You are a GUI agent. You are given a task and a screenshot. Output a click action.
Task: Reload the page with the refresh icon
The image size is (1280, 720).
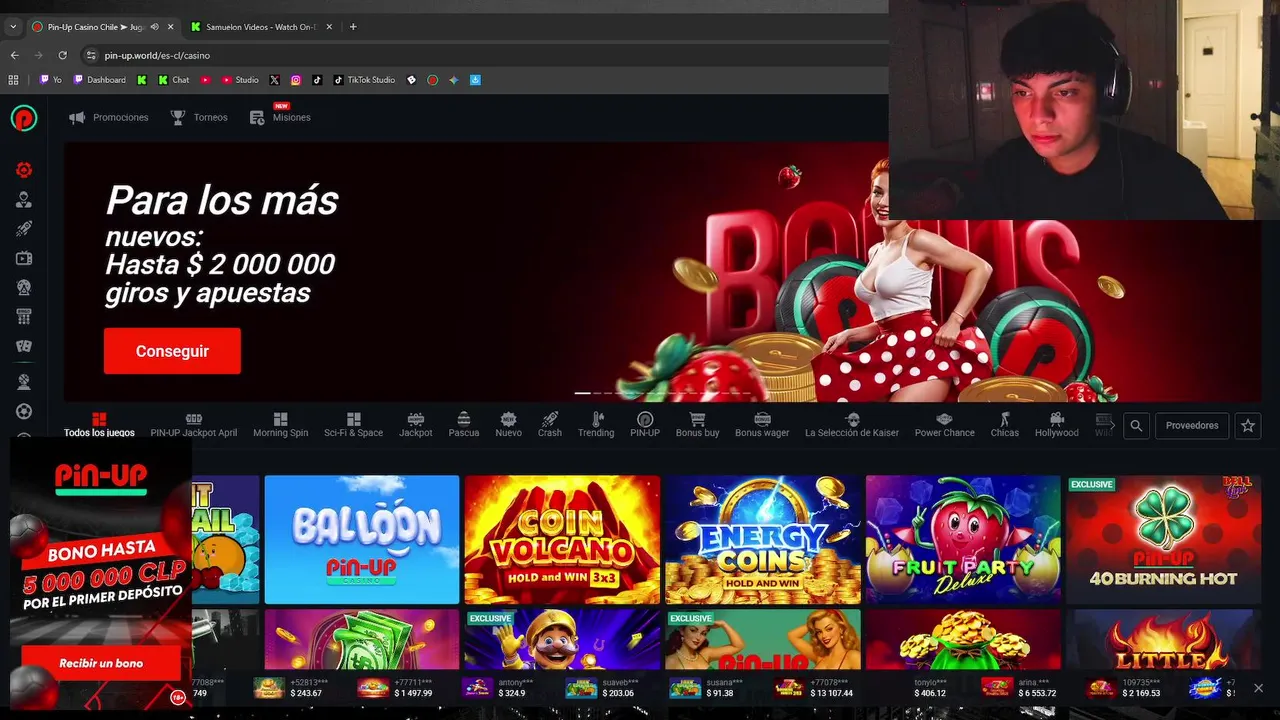(62, 55)
